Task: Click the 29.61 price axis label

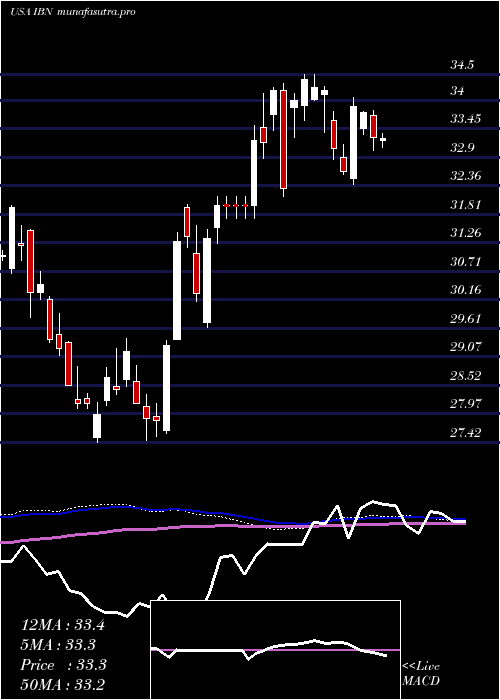Action: [465, 319]
